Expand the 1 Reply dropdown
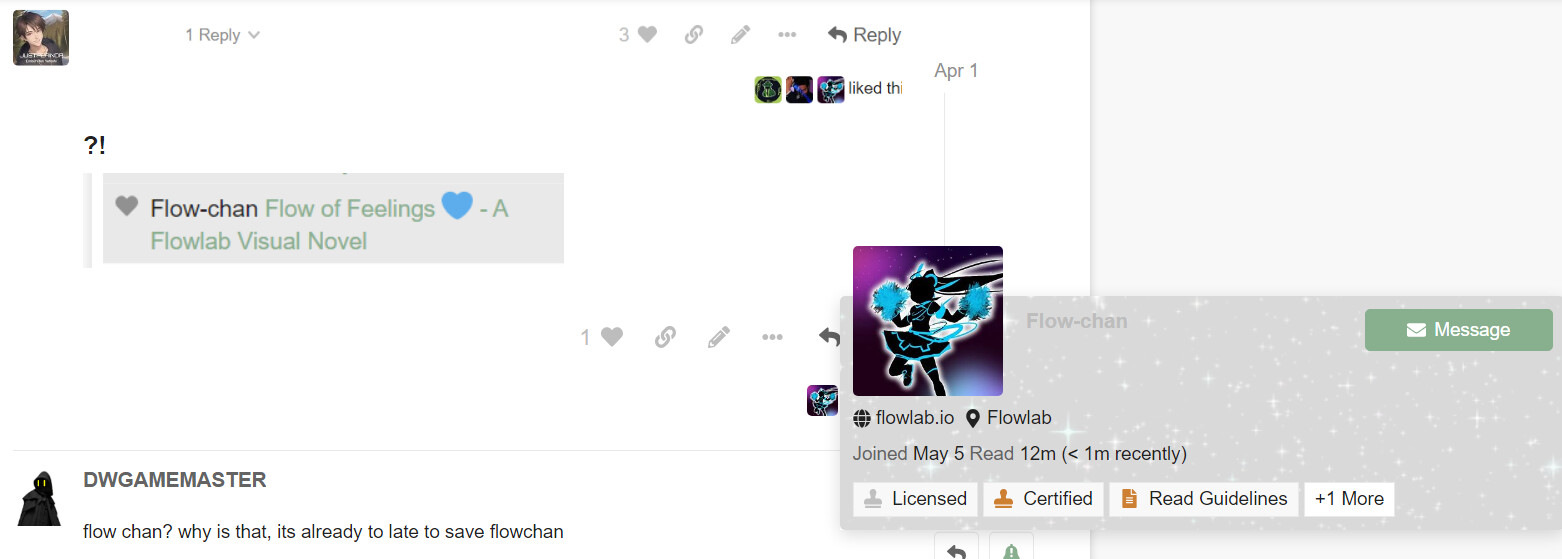Viewport: 1562px width, 559px height. pos(222,35)
